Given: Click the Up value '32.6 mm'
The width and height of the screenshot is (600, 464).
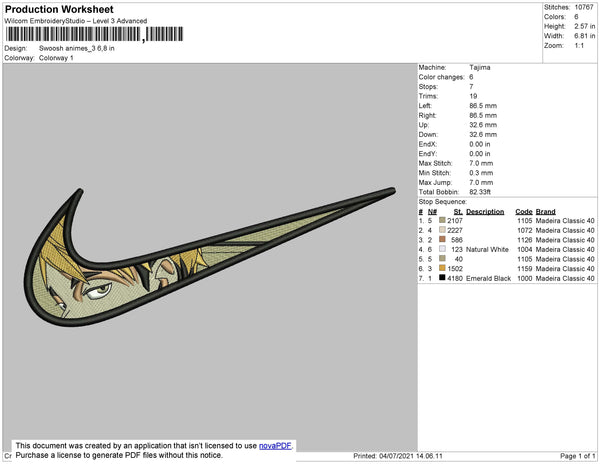Looking at the screenshot, I should point(483,125).
